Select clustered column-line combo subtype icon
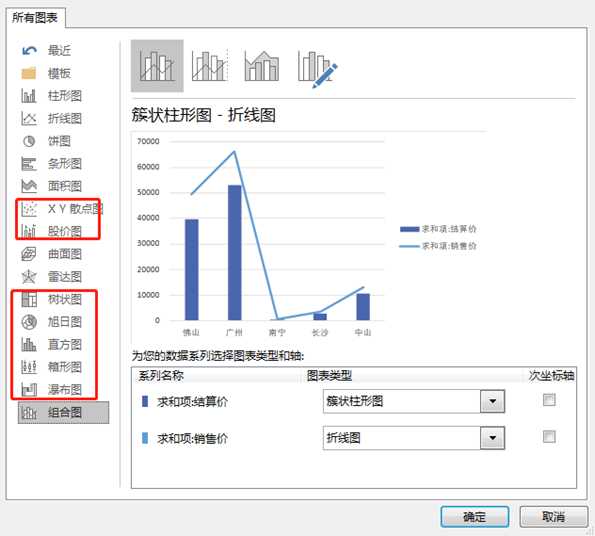Image resolution: width=595 pixels, height=536 pixels. click(x=157, y=66)
